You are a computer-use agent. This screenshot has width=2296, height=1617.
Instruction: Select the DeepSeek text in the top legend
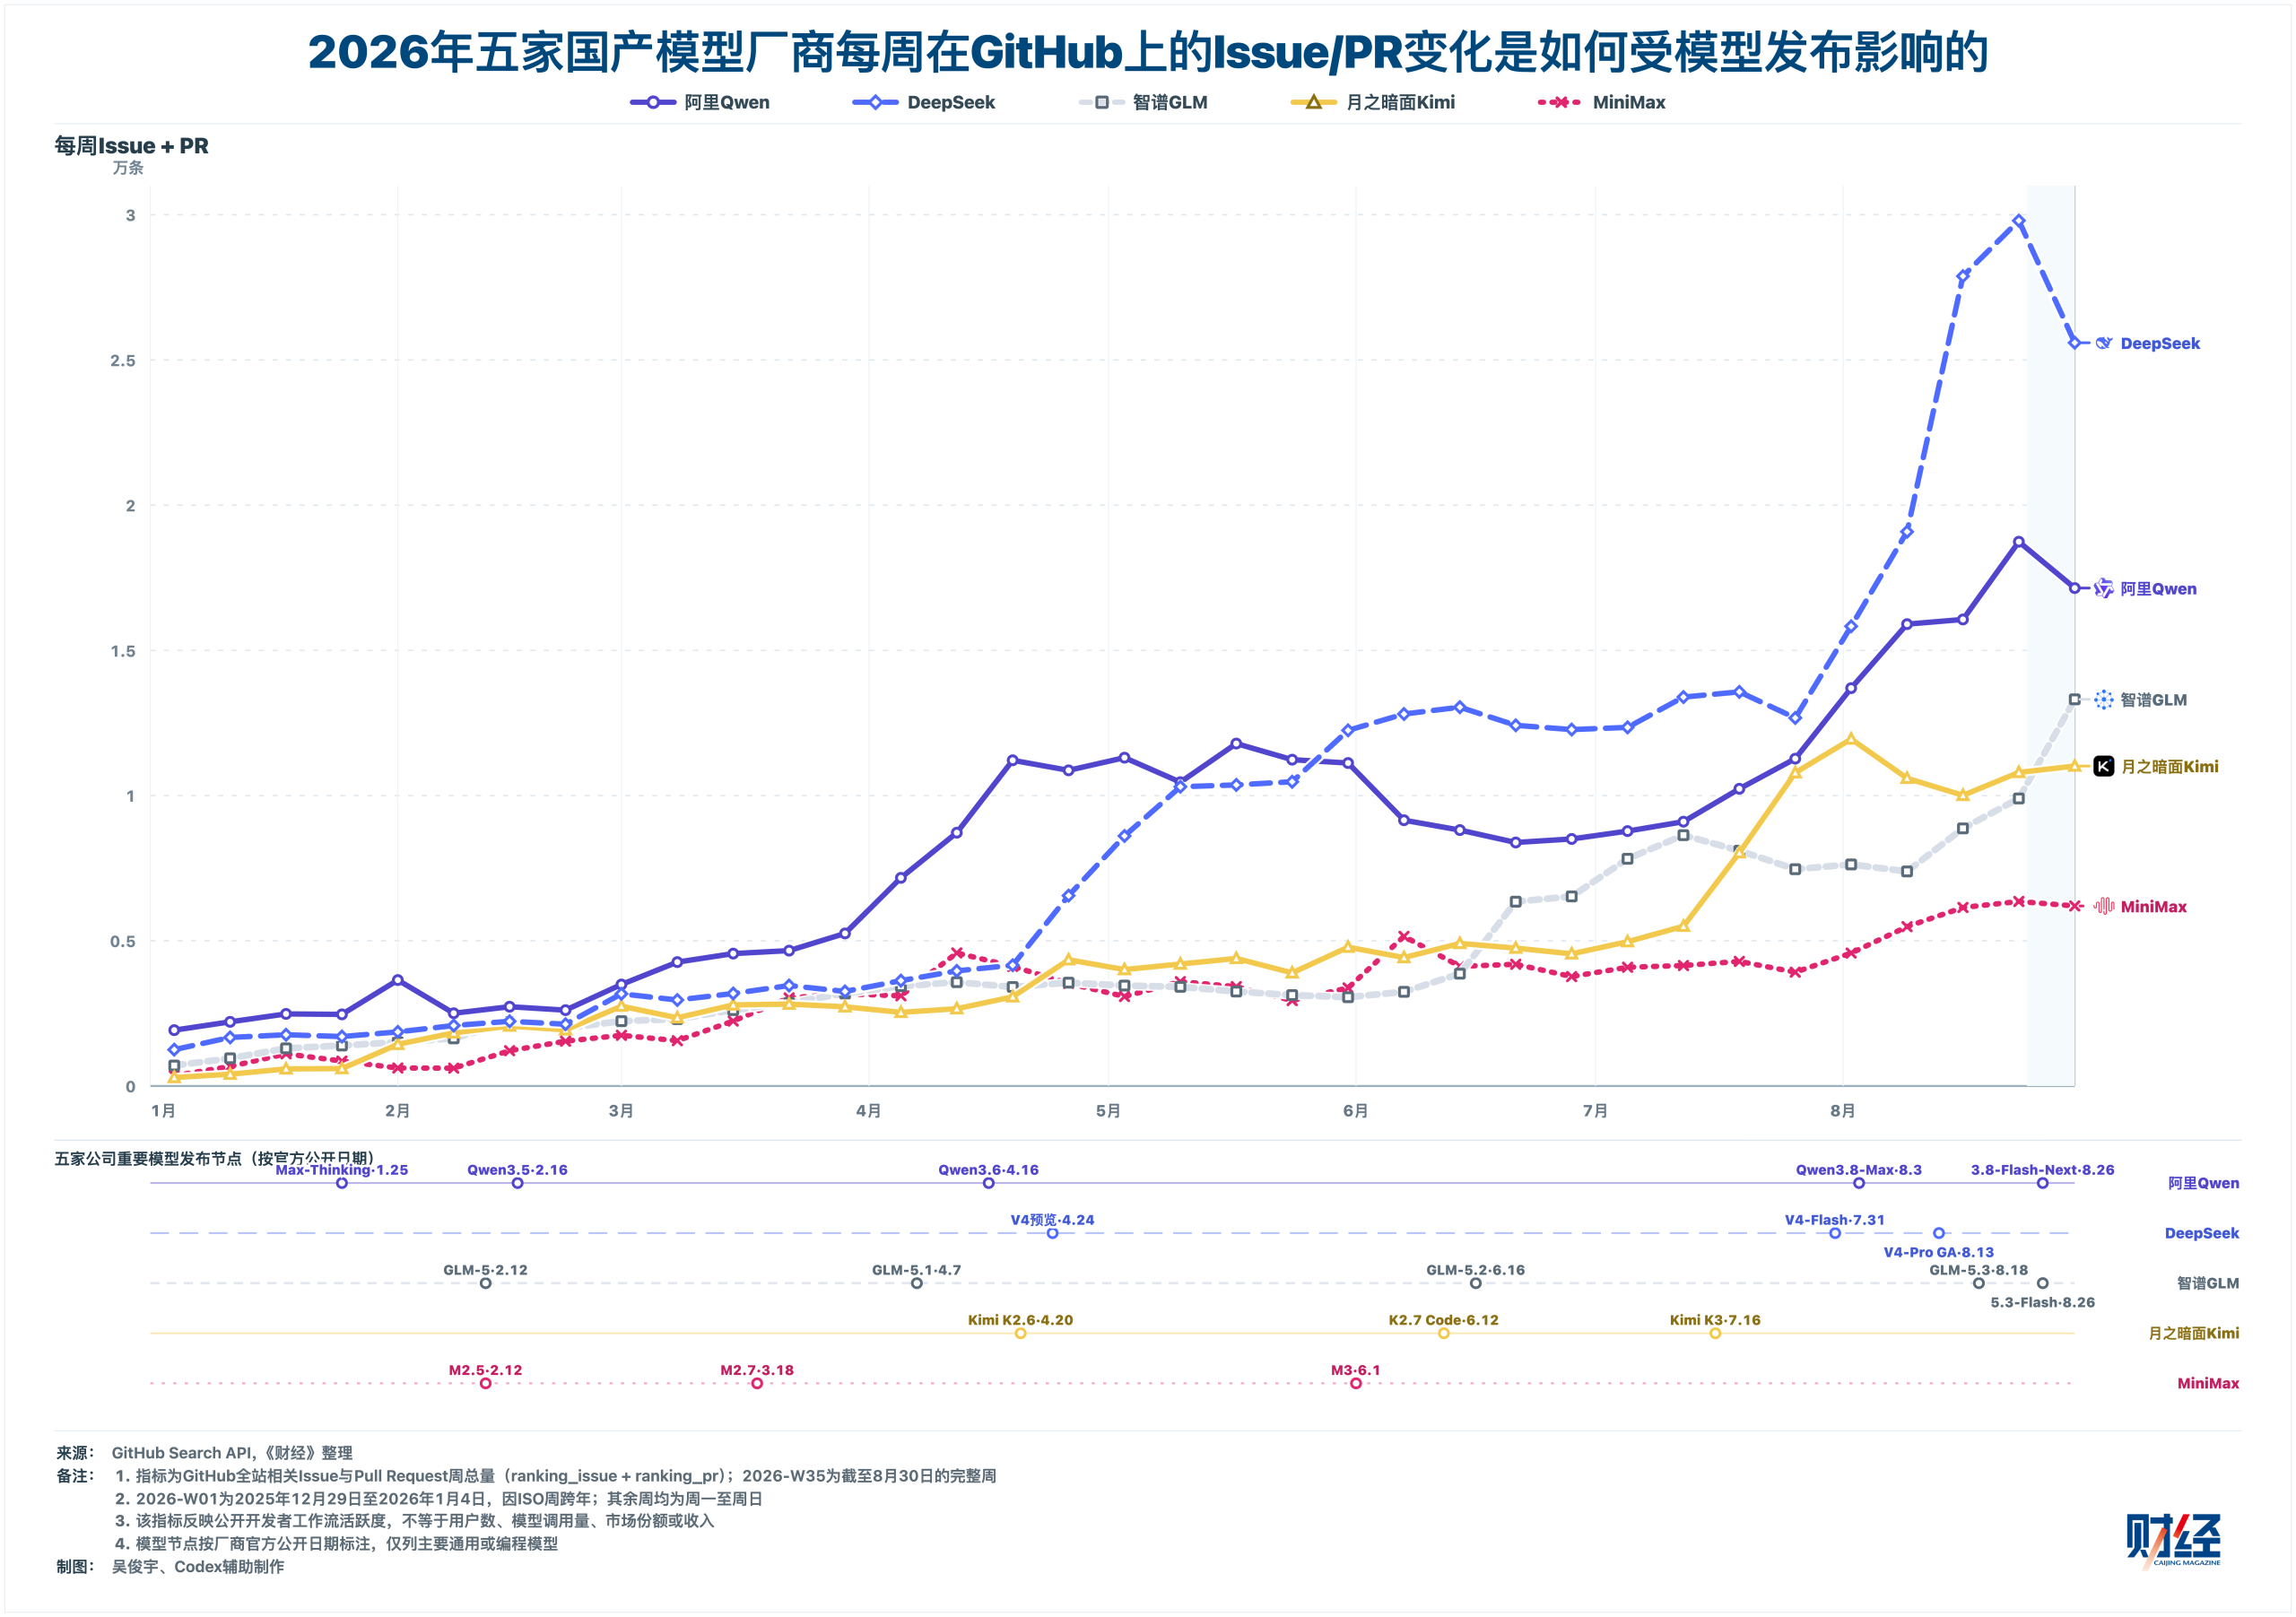[x=951, y=102]
